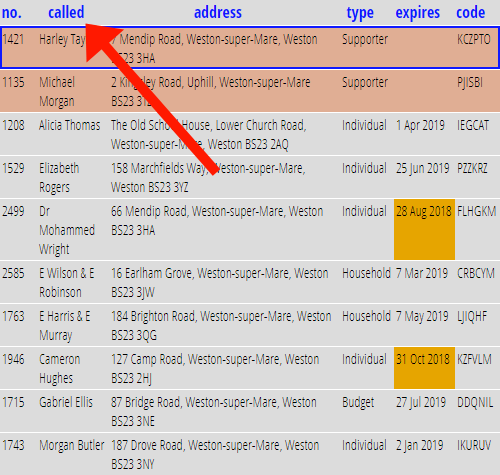Sort by the 'expires' column header
Screen dimensions: 500x475
click(418, 13)
